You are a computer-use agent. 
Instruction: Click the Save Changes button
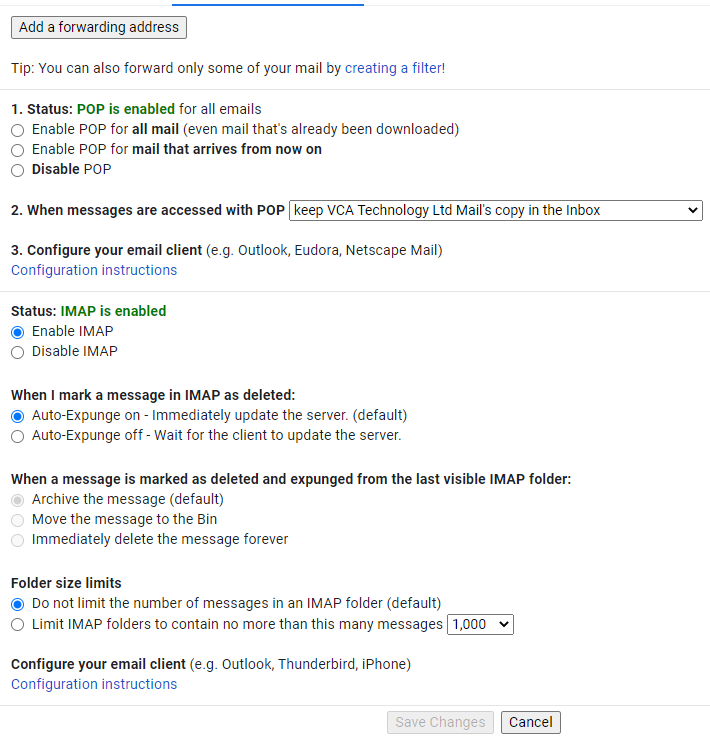tap(440, 722)
